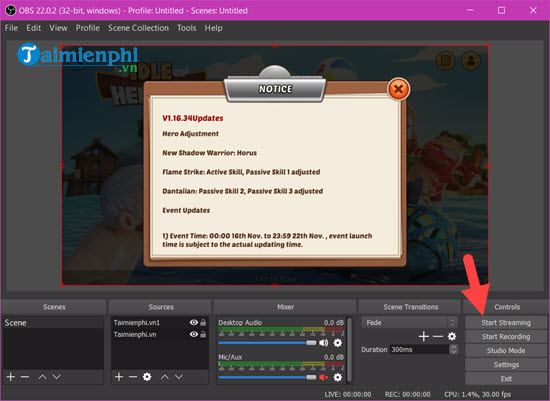
Task: Toggle visibility of Taimienphi.vn1 source
Action: tap(194, 322)
